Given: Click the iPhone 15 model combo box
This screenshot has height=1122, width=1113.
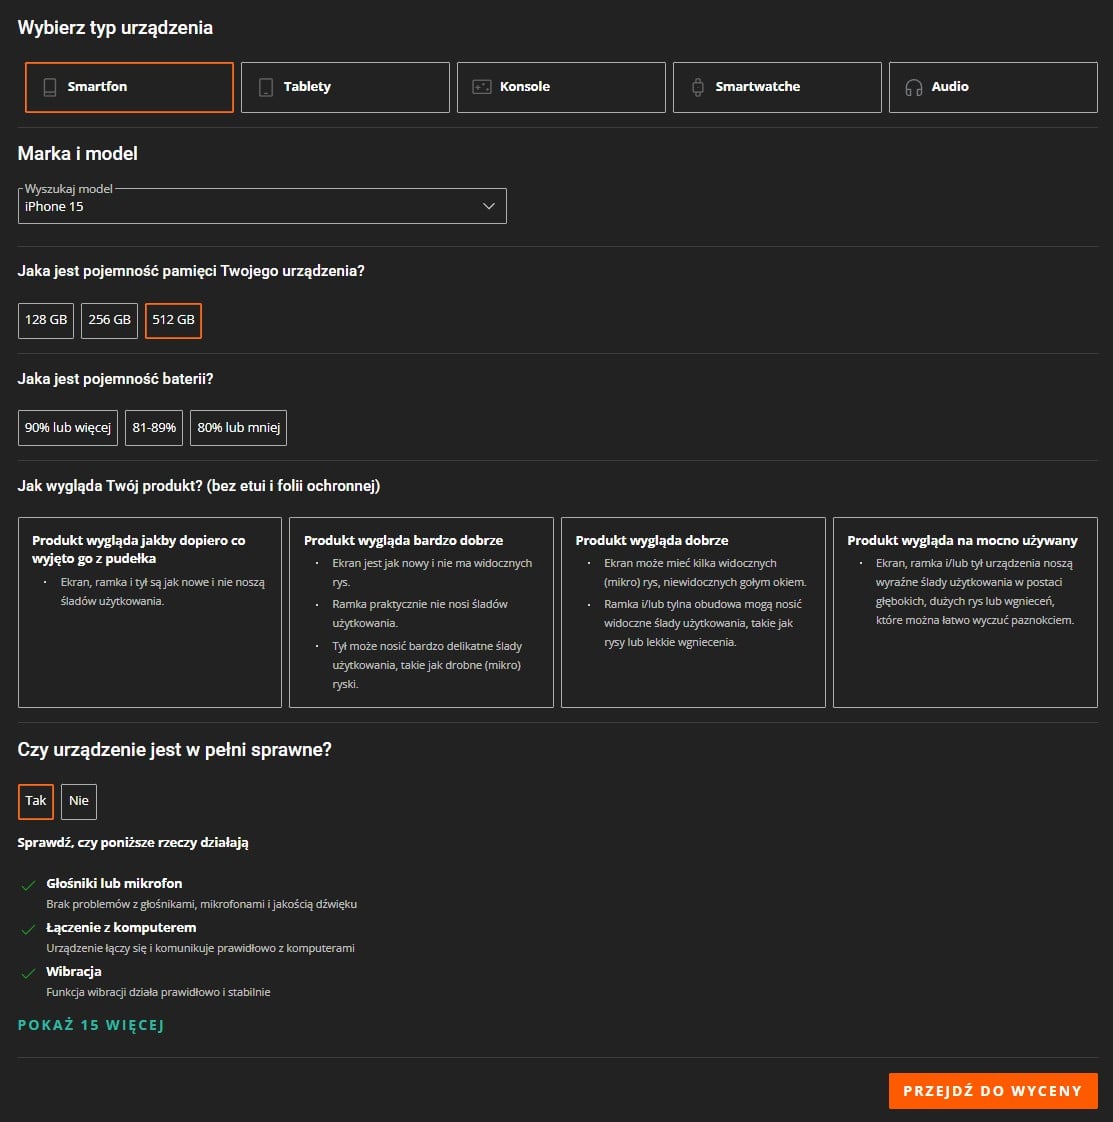Looking at the screenshot, I should 250,206.
